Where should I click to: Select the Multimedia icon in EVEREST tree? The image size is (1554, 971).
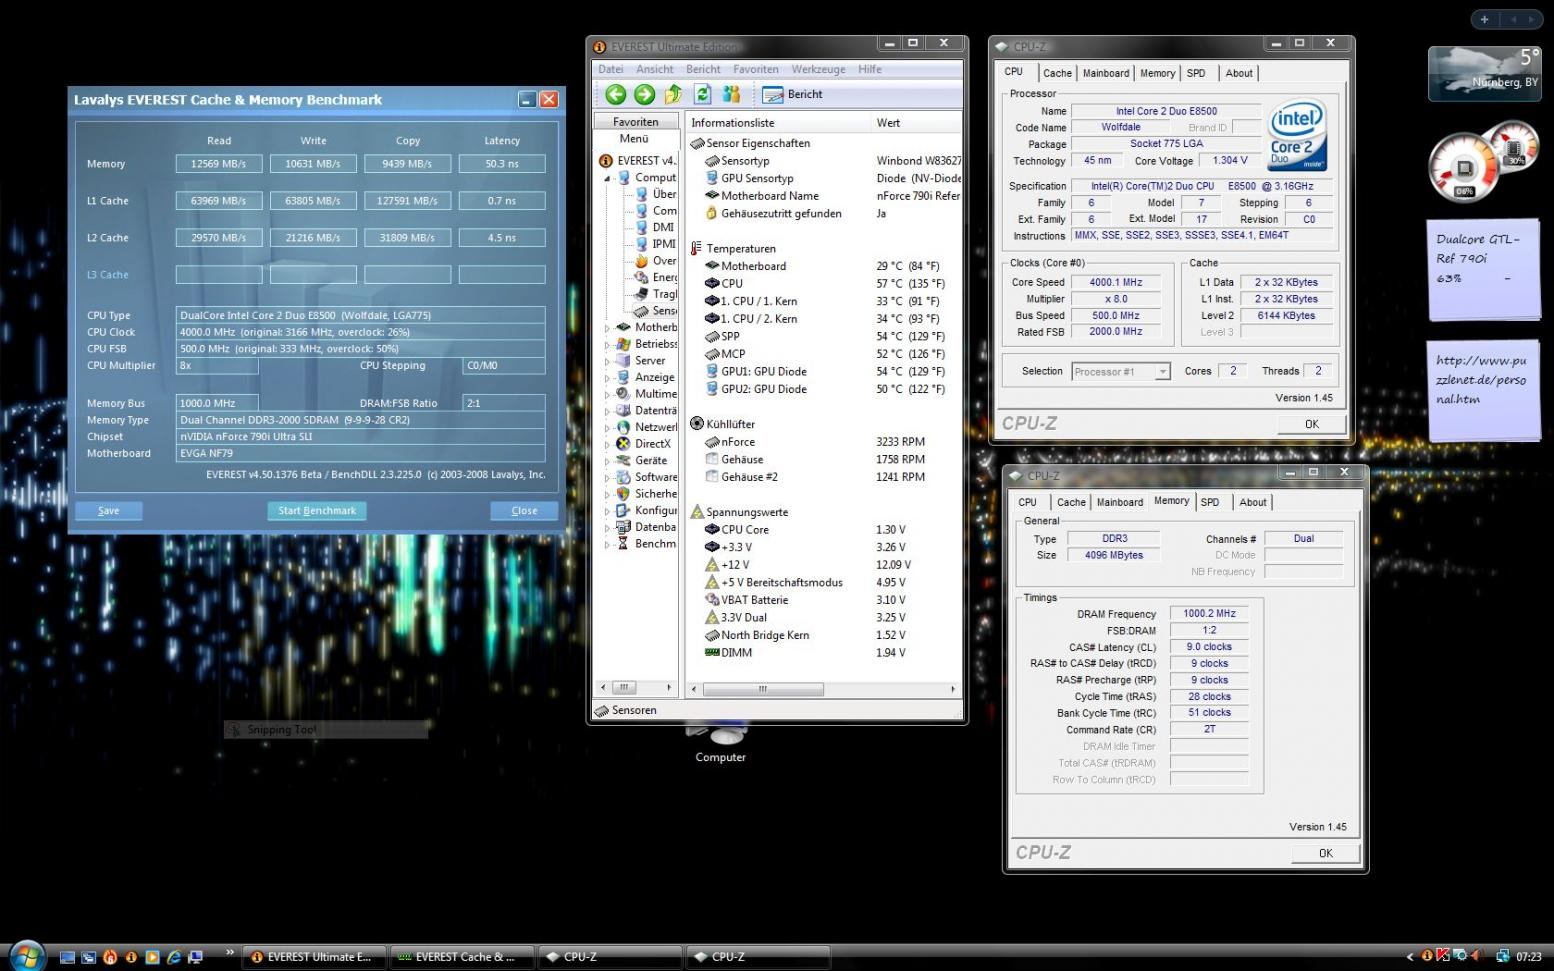624,394
